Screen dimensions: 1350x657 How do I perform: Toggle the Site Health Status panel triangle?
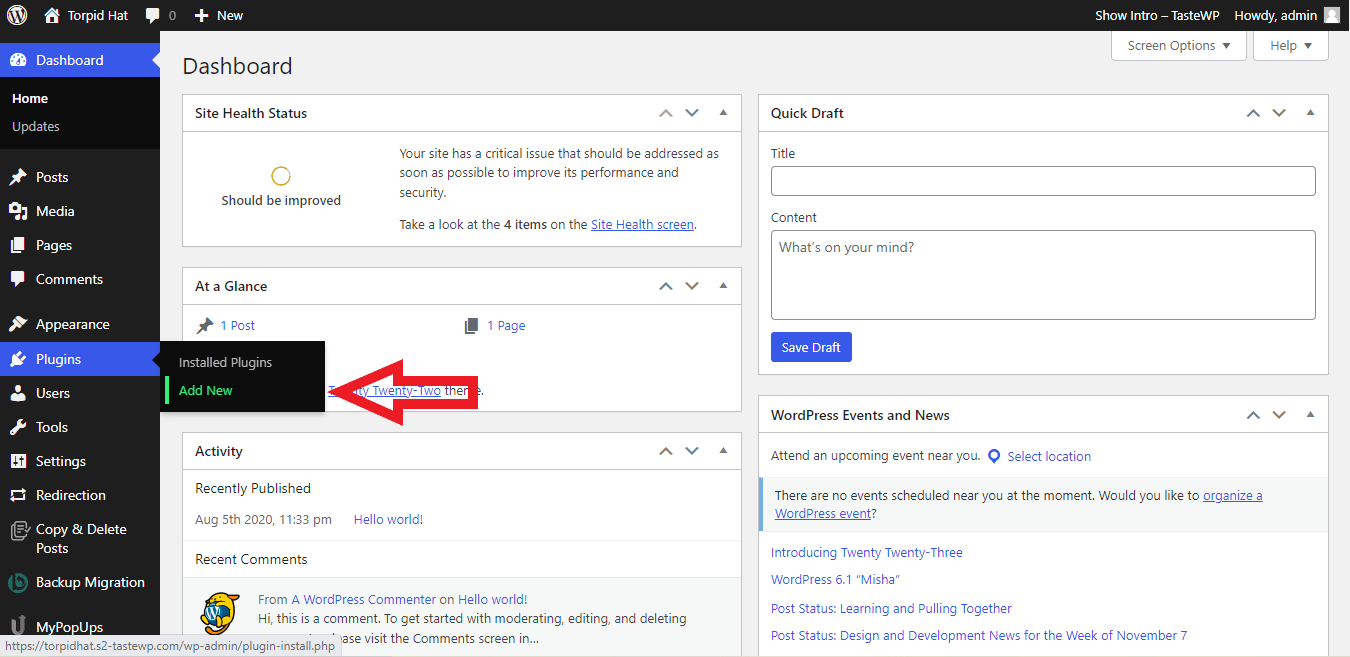[723, 113]
